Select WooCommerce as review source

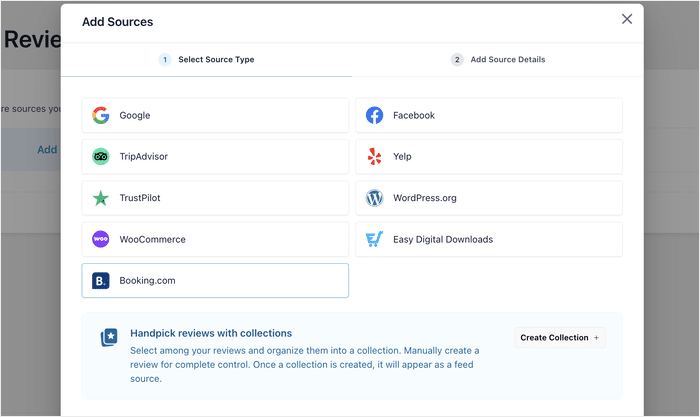pyautogui.click(x=215, y=239)
